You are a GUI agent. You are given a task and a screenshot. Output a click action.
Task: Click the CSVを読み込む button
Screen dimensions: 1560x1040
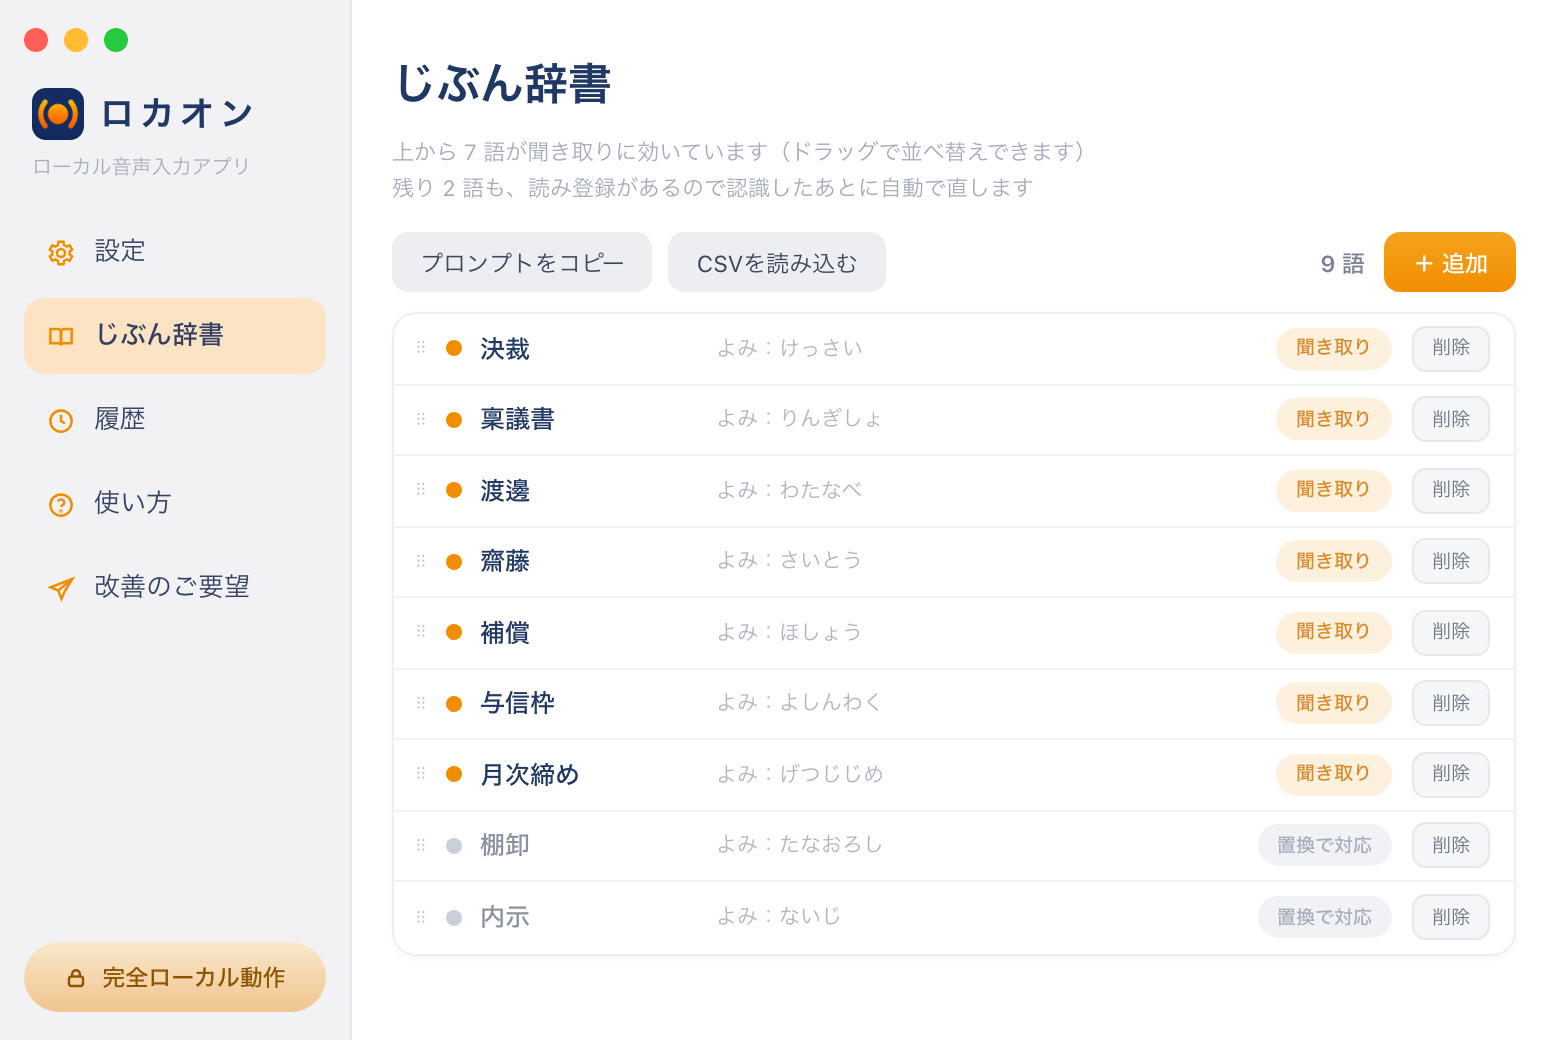pyautogui.click(x=777, y=262)
